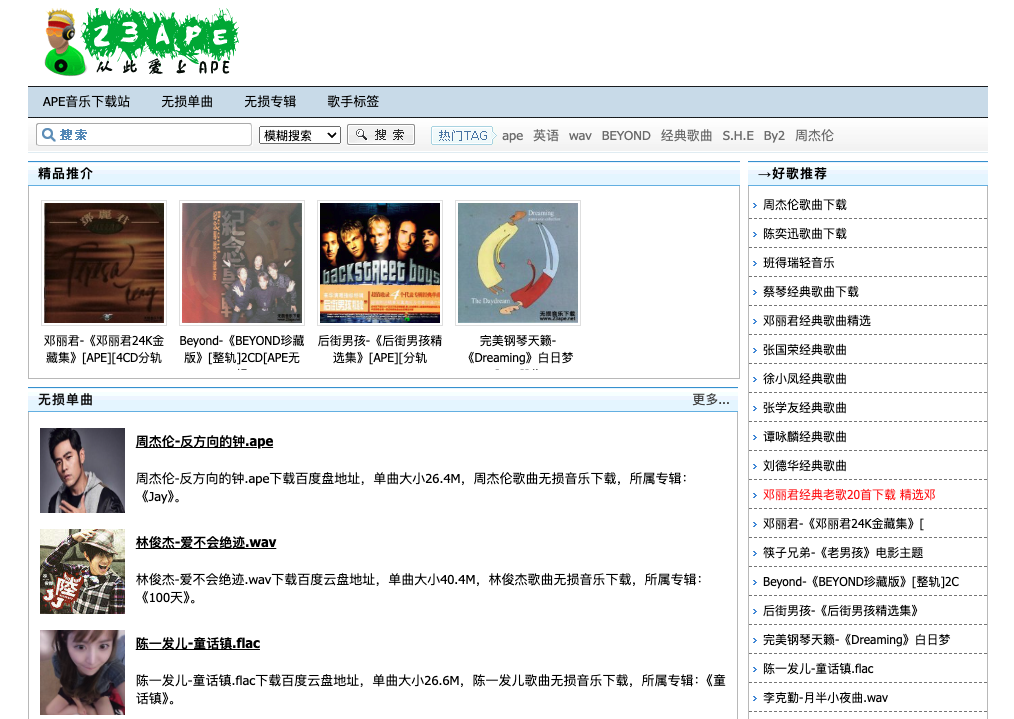This screenshot has height=719, width=1014.
Task: Open the 陈一发儿 singer photo thumbnail
Action: pos(82,672)
